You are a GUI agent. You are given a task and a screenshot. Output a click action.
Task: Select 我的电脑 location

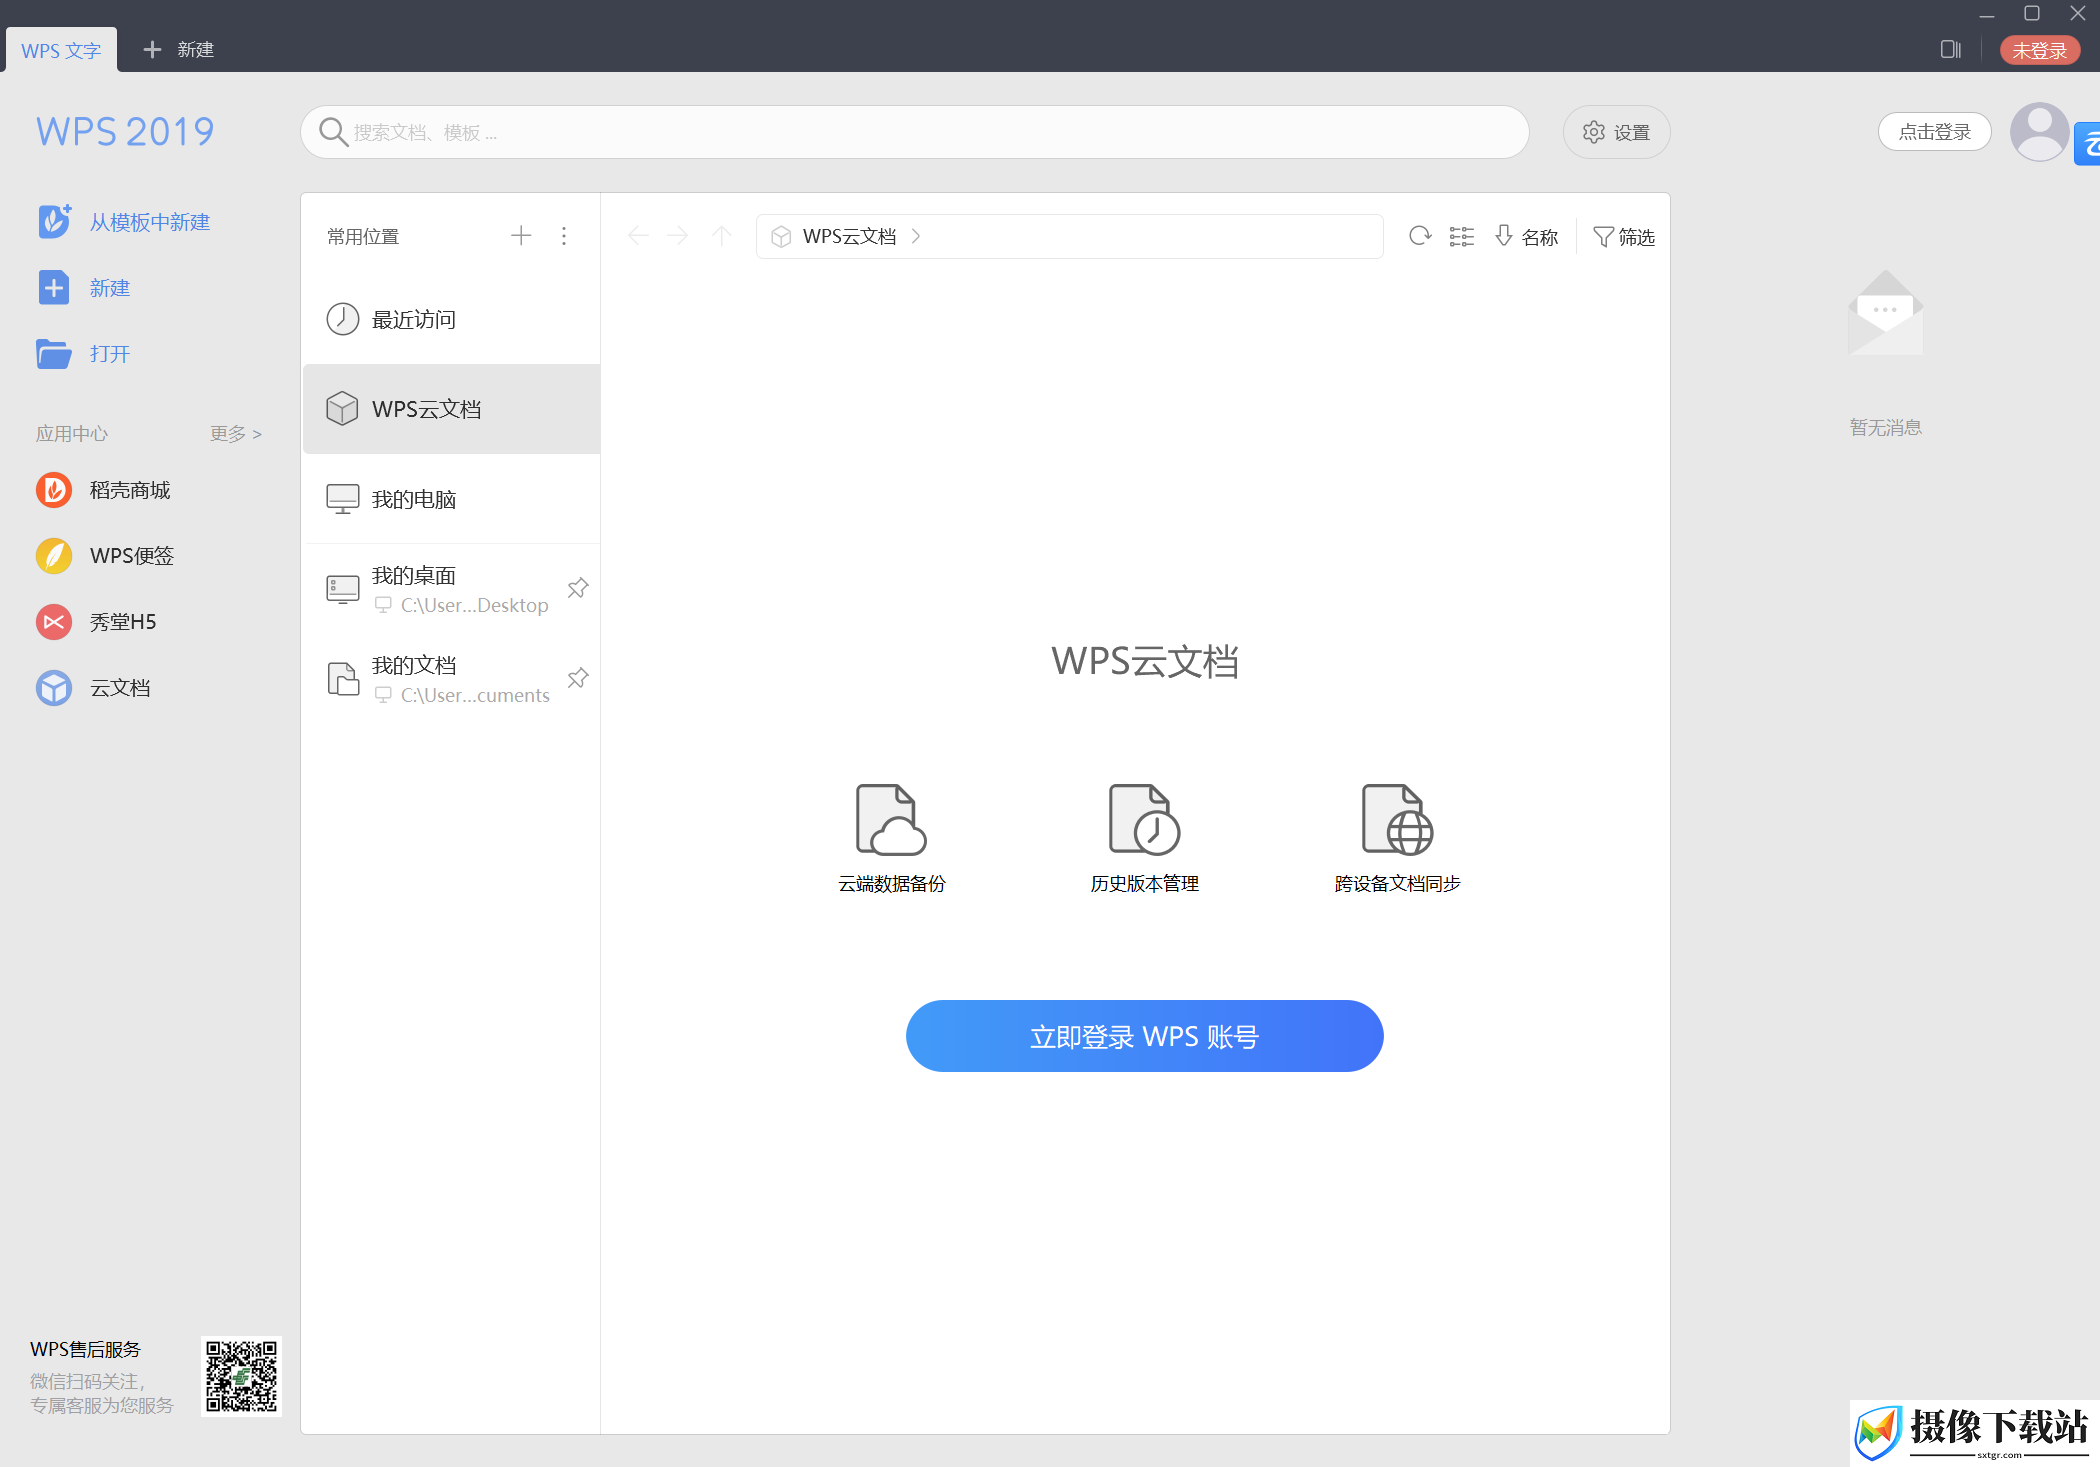[x=451, y=499]
